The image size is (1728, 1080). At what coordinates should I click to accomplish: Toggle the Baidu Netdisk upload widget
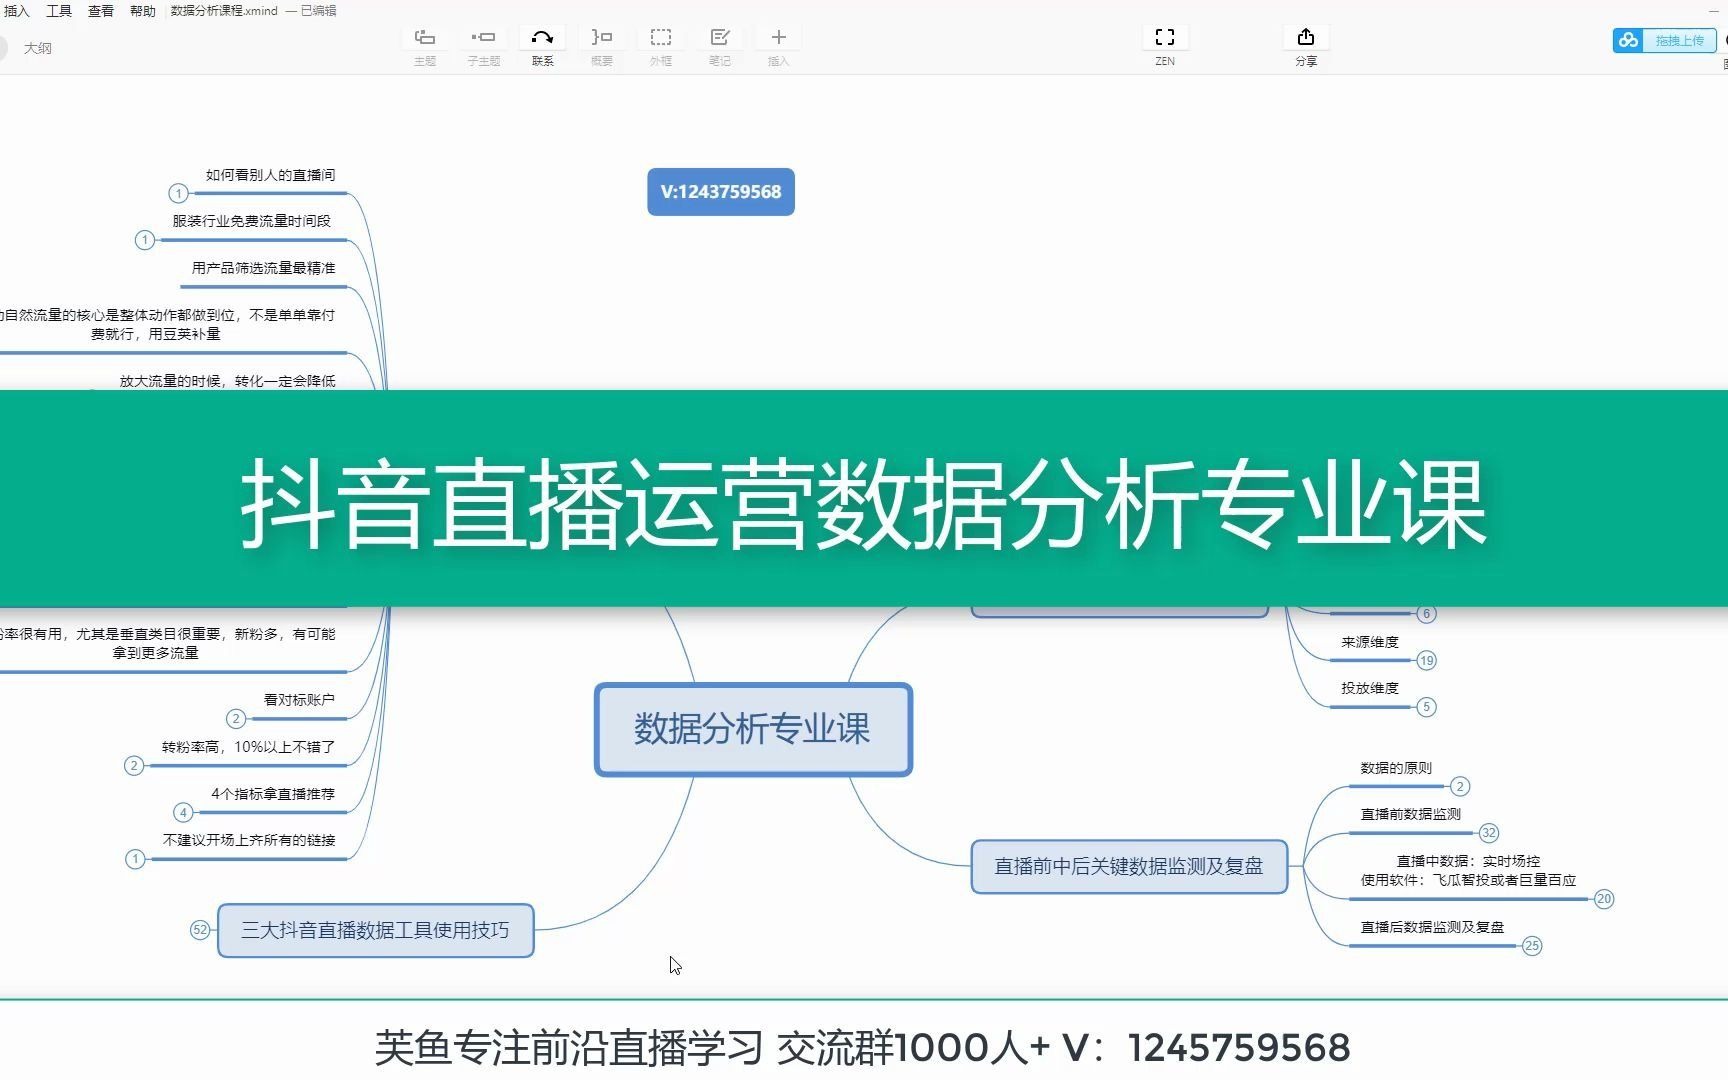pos(1627,40)
